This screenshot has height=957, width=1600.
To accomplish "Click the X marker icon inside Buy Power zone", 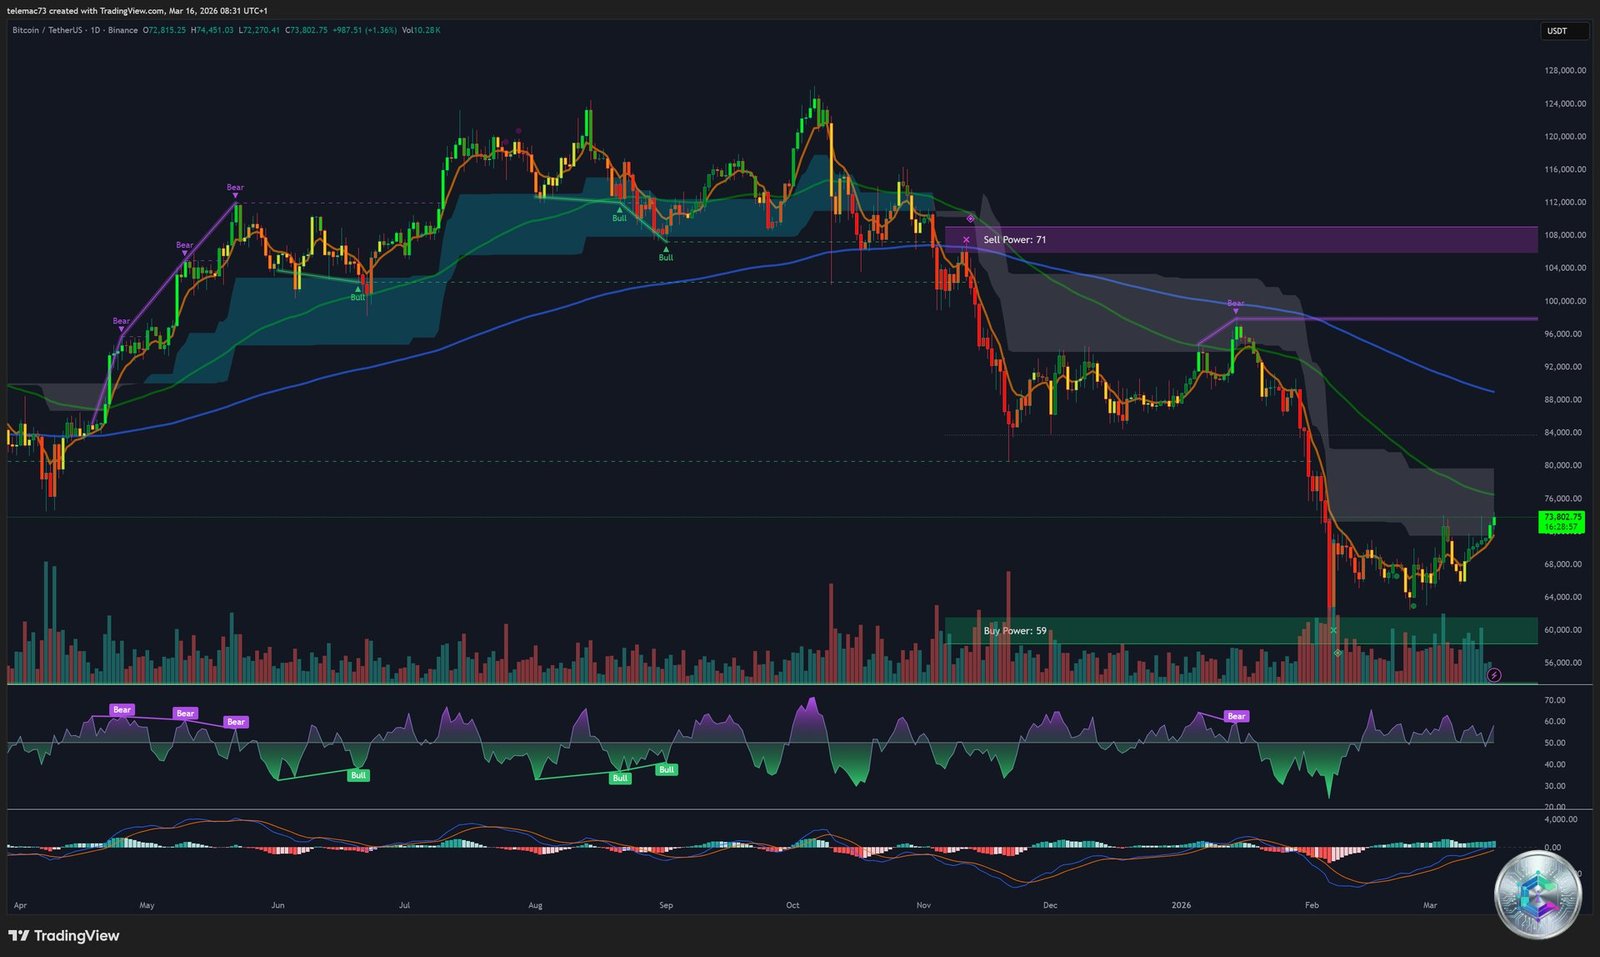I will tap(1333, 629).
